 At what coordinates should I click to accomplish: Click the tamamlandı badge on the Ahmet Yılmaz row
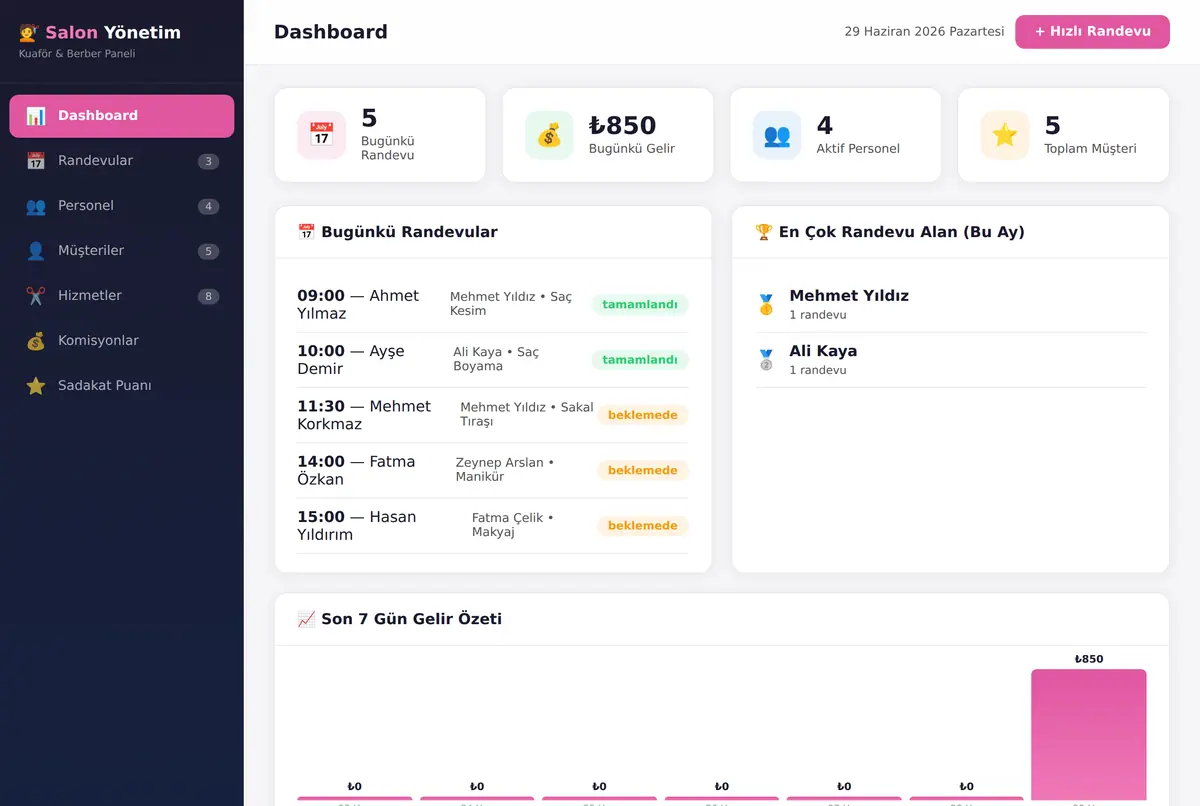tap(640, 305)
